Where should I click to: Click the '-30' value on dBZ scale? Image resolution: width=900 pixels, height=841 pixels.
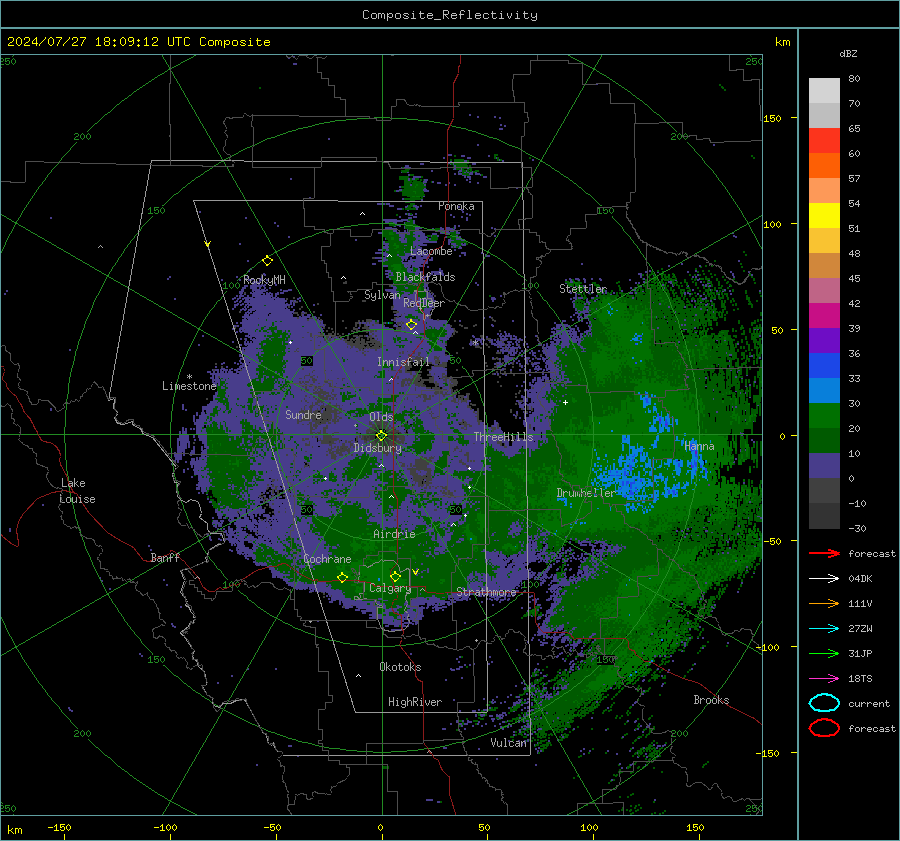coord(857,529)
